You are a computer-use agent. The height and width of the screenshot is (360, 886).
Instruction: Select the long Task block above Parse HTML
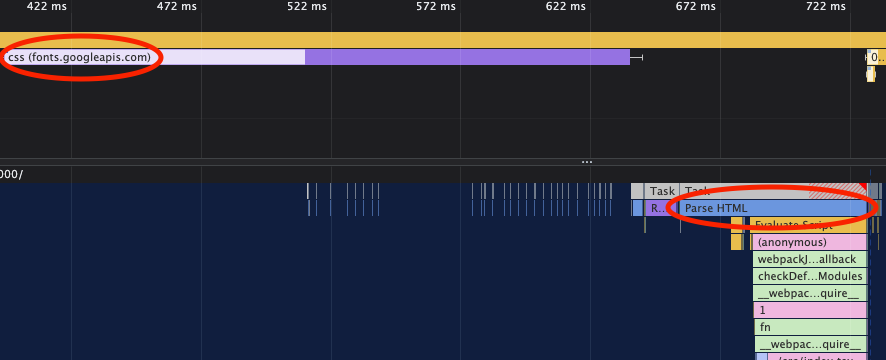coord(773,191)
